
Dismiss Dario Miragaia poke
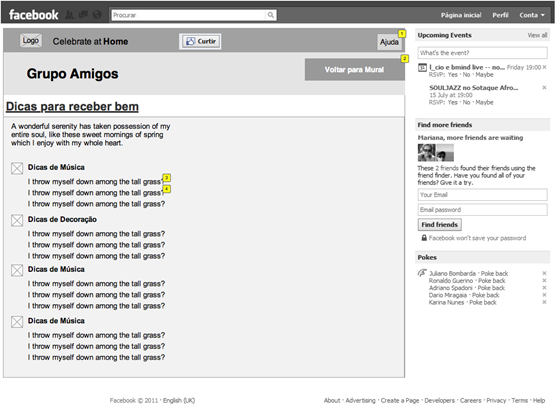(x=544, y=295)
